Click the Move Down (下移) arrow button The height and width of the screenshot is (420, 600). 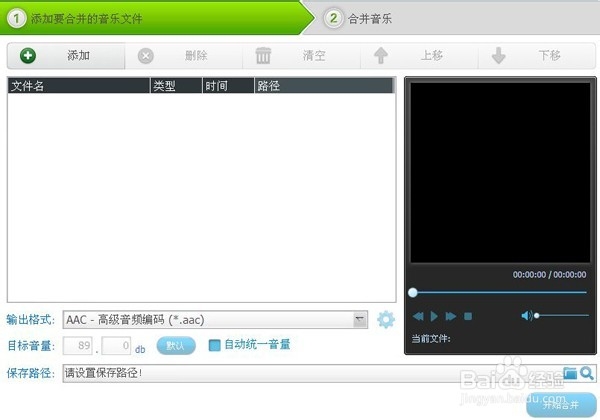(x=537, y=56)
